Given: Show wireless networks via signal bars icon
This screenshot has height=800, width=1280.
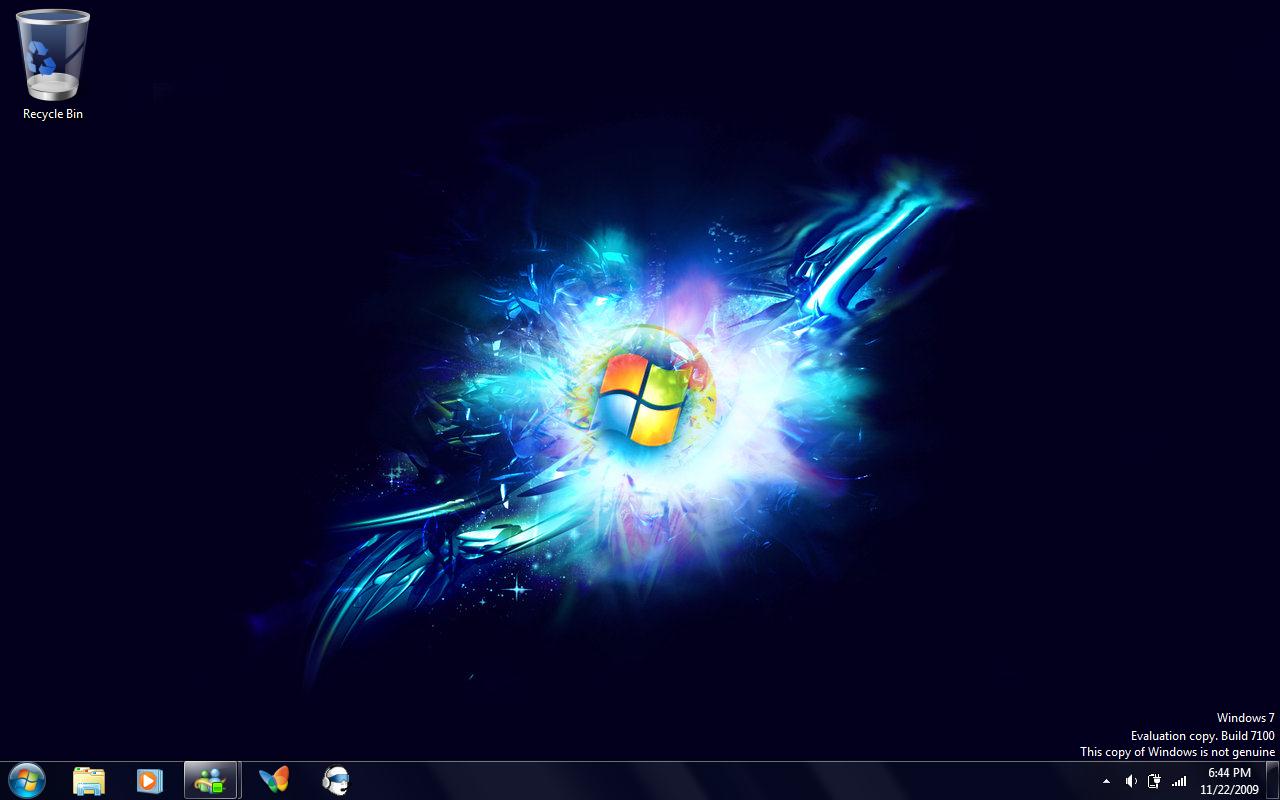Looking at the screenshot, I should 1179,781.
